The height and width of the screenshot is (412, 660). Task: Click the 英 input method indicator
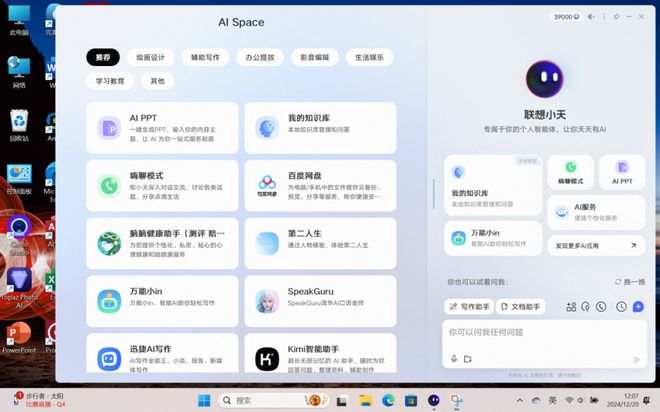pyautogui.click(x=552, y=400)
